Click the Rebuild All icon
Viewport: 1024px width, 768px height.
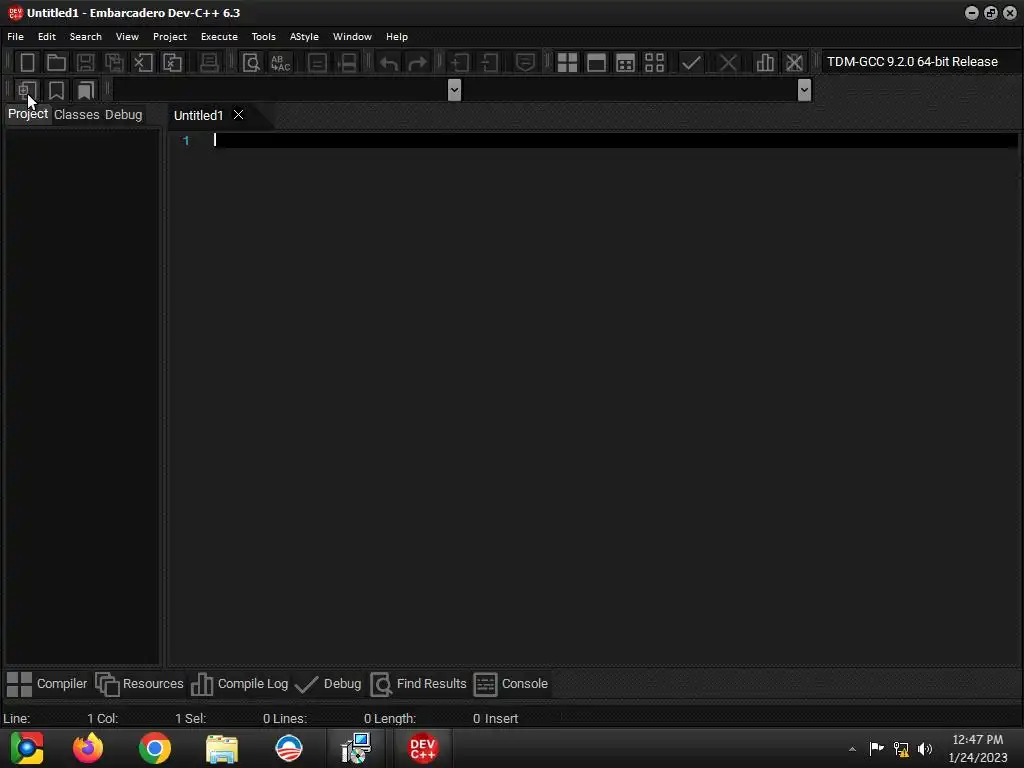coord(654,63)
